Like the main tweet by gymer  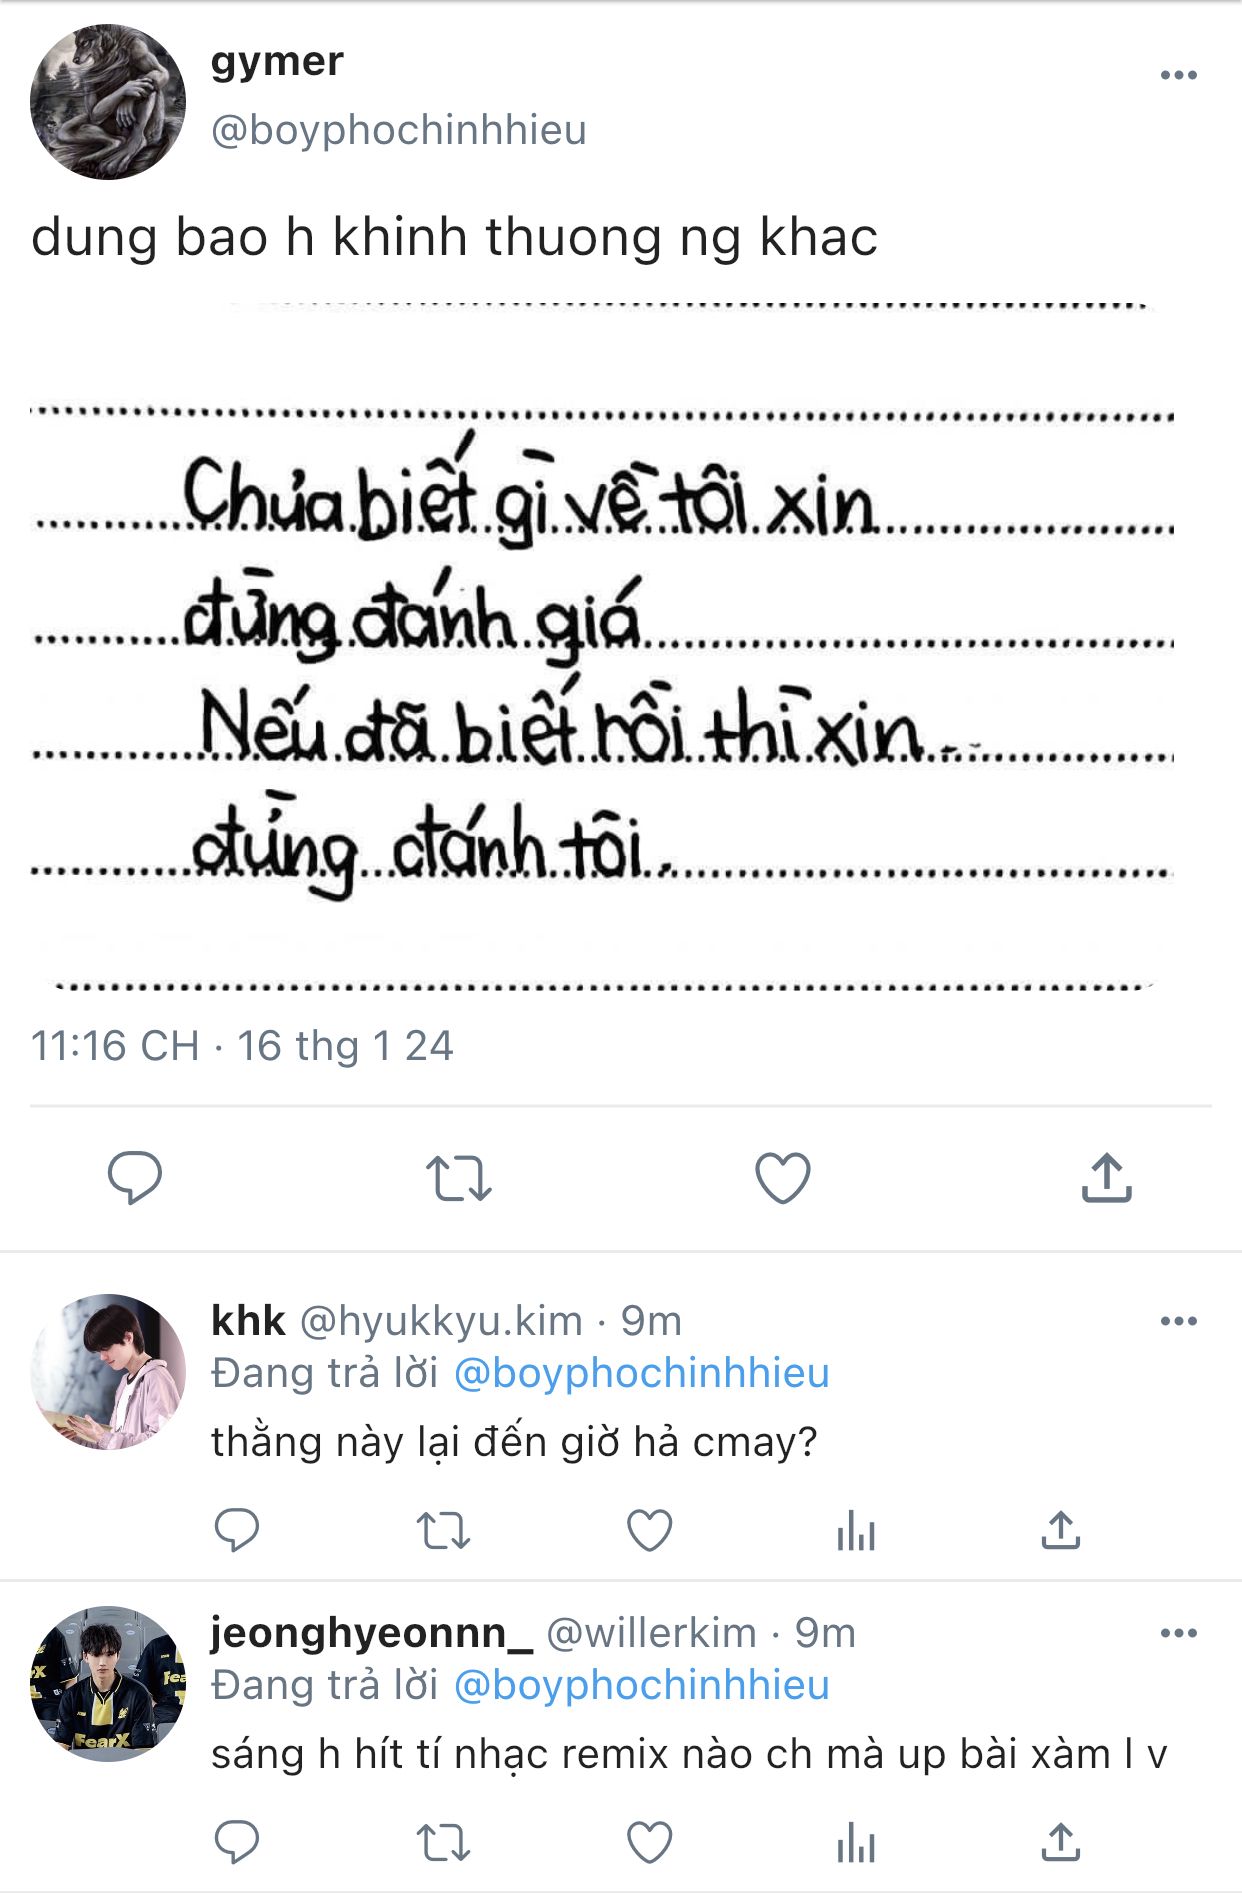782,1177
